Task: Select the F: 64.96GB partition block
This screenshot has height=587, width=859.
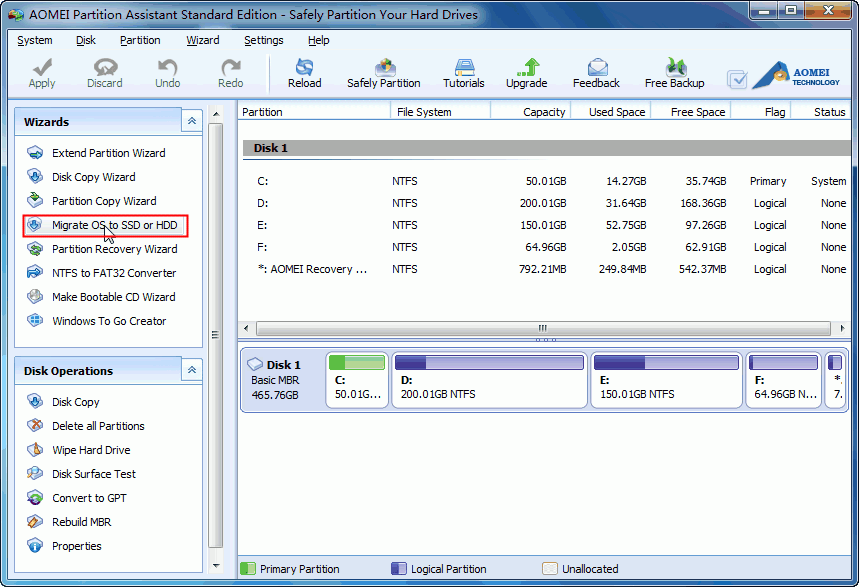Action: coord(783,380)
